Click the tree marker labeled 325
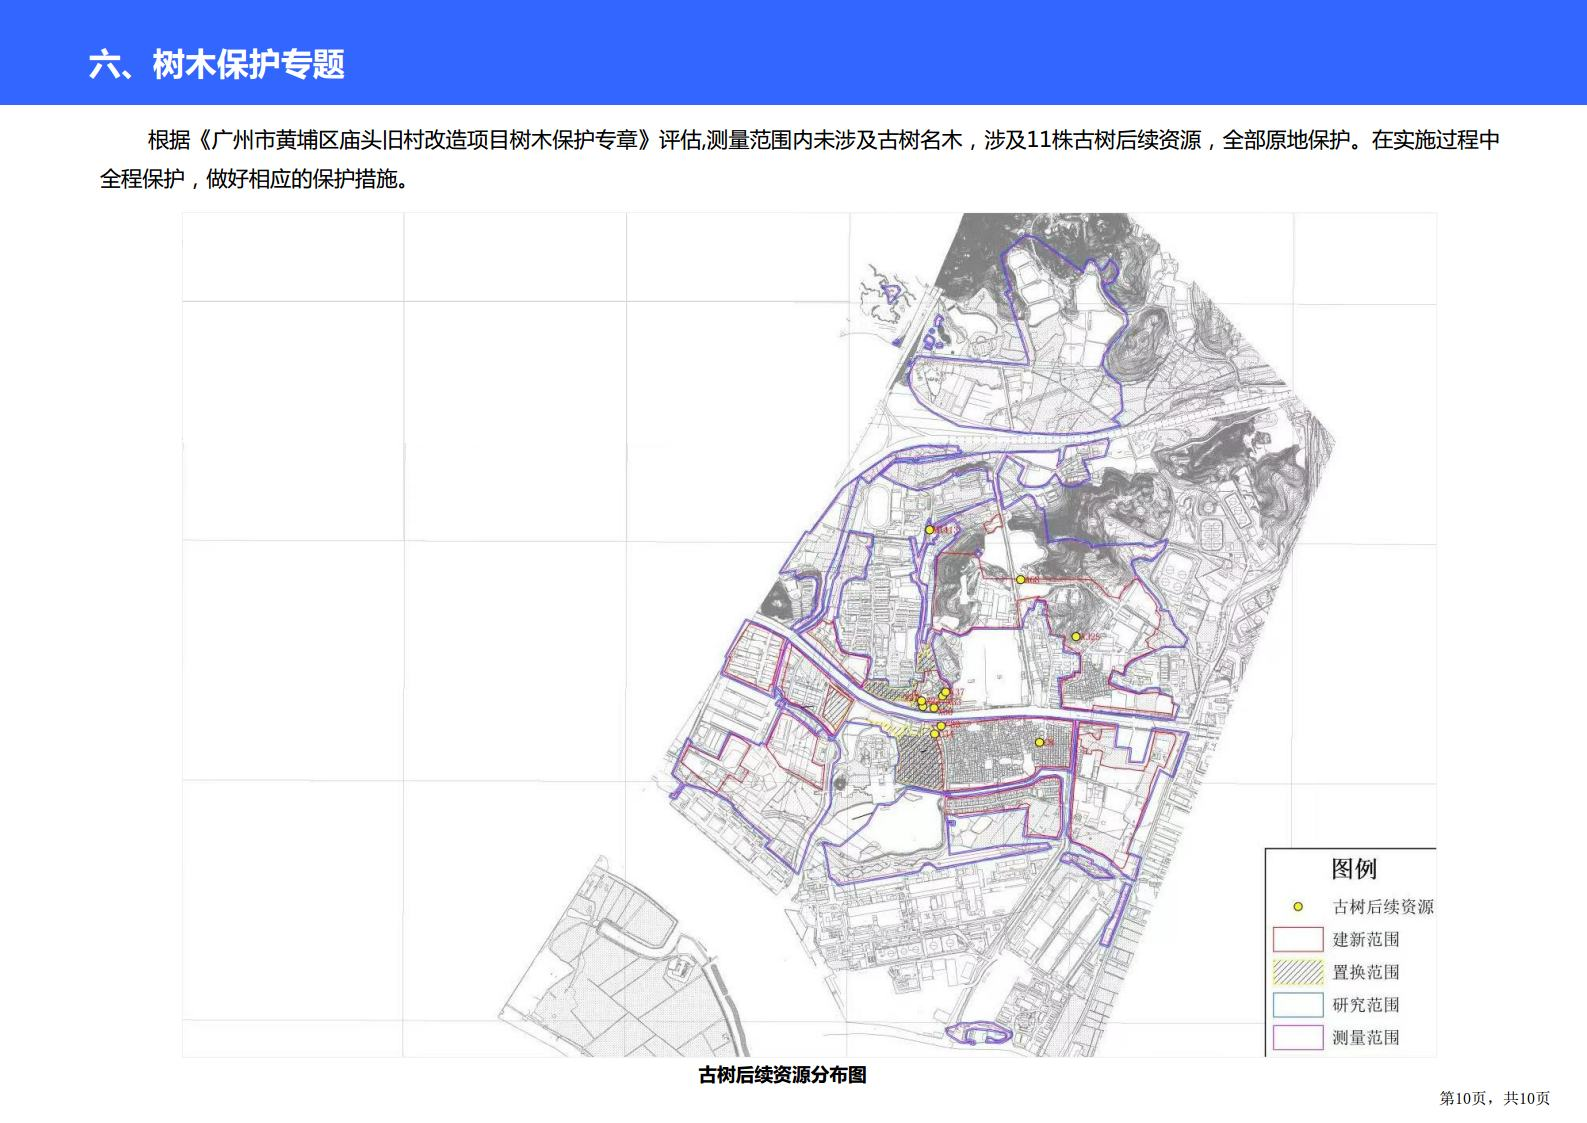 1076,637
